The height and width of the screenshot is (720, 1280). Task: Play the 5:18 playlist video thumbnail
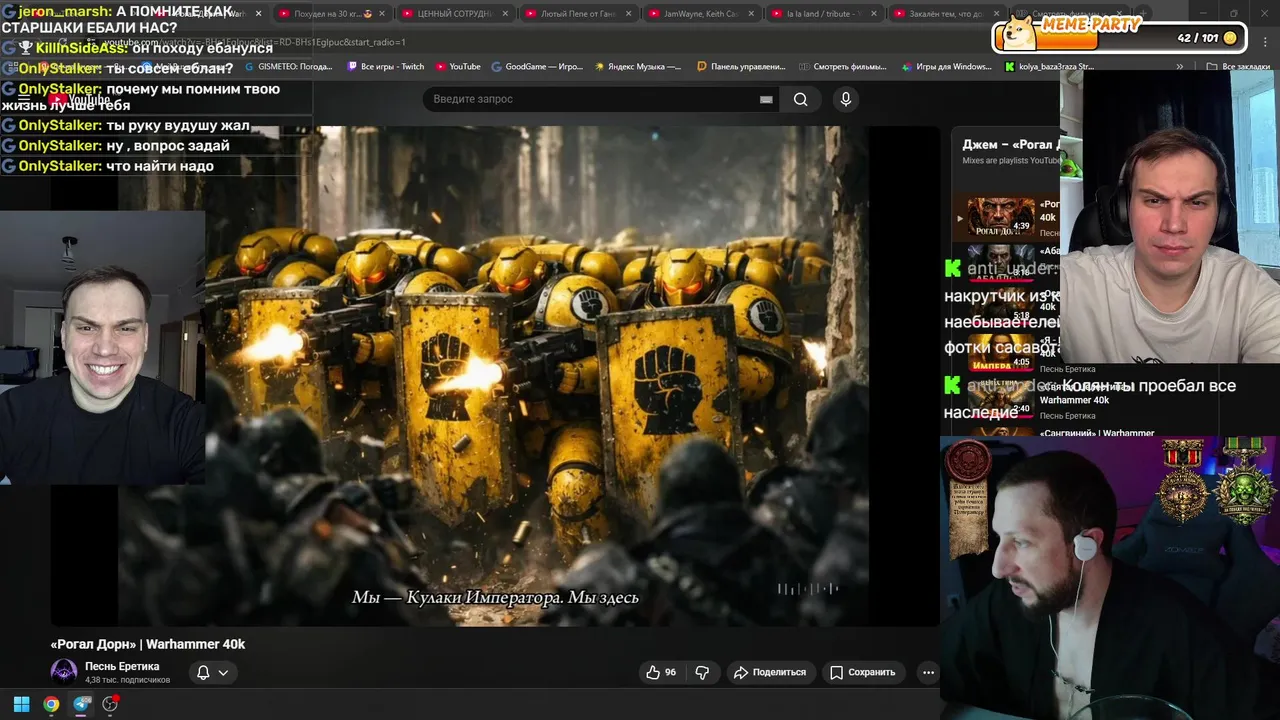point(1000,308)
